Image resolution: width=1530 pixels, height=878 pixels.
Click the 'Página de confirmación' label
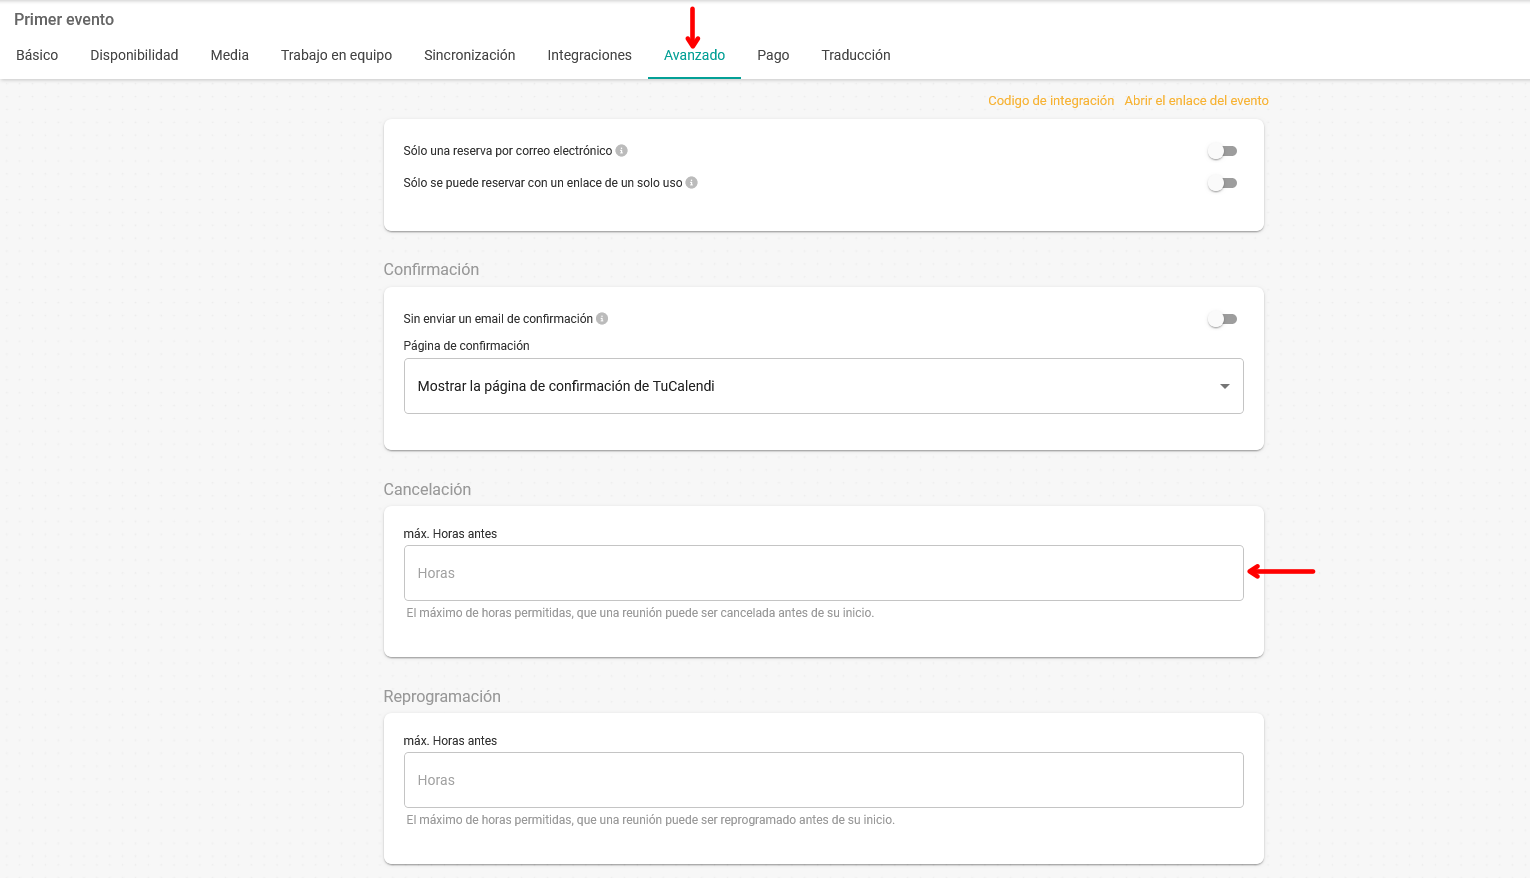(x=466, y=346)
